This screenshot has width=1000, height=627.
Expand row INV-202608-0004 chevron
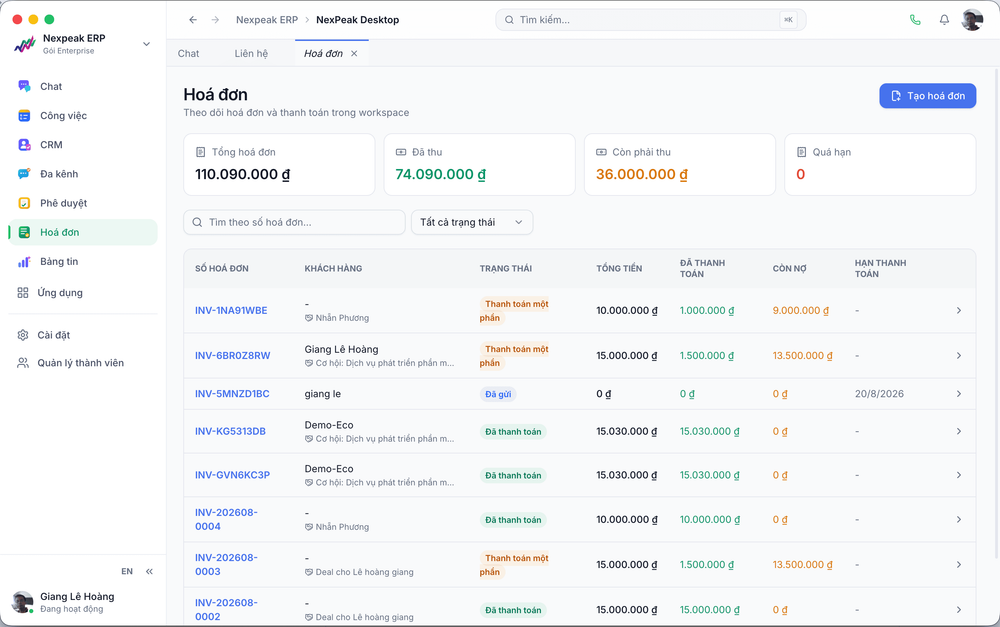959,519
